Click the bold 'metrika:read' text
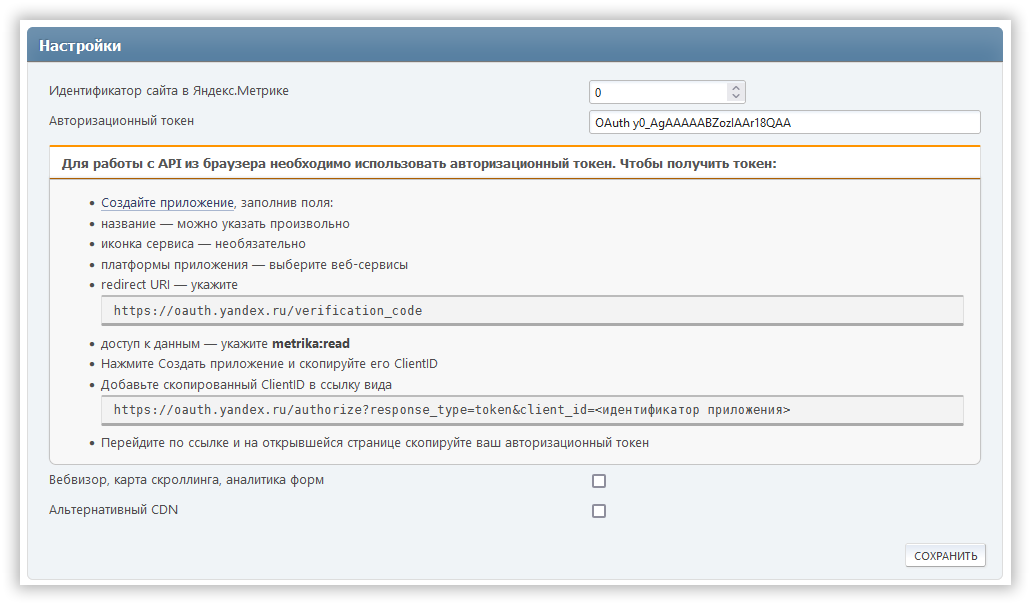Image resolution: width=1031 pixels, height=605 pixels. pyautogui.click(x=310, y=344)
